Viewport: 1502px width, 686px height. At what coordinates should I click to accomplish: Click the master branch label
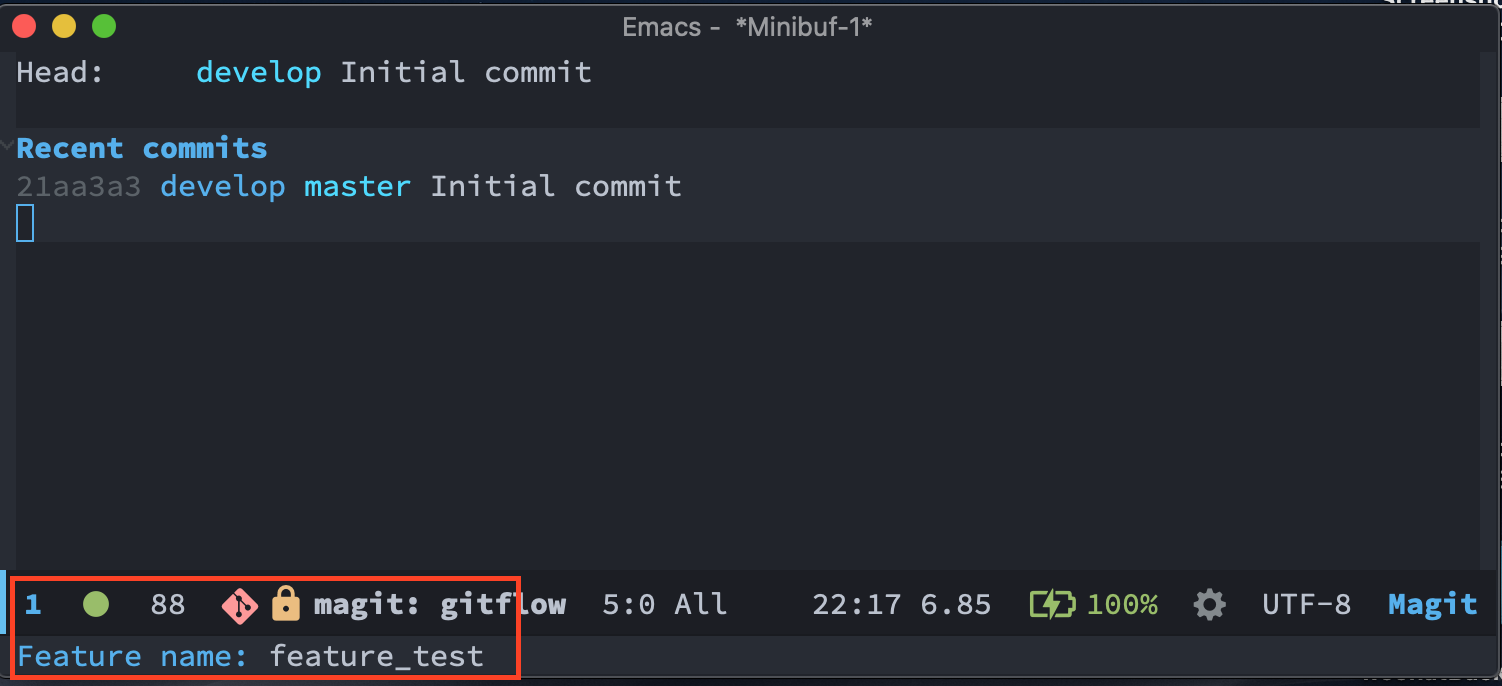(x=357, y=186)
